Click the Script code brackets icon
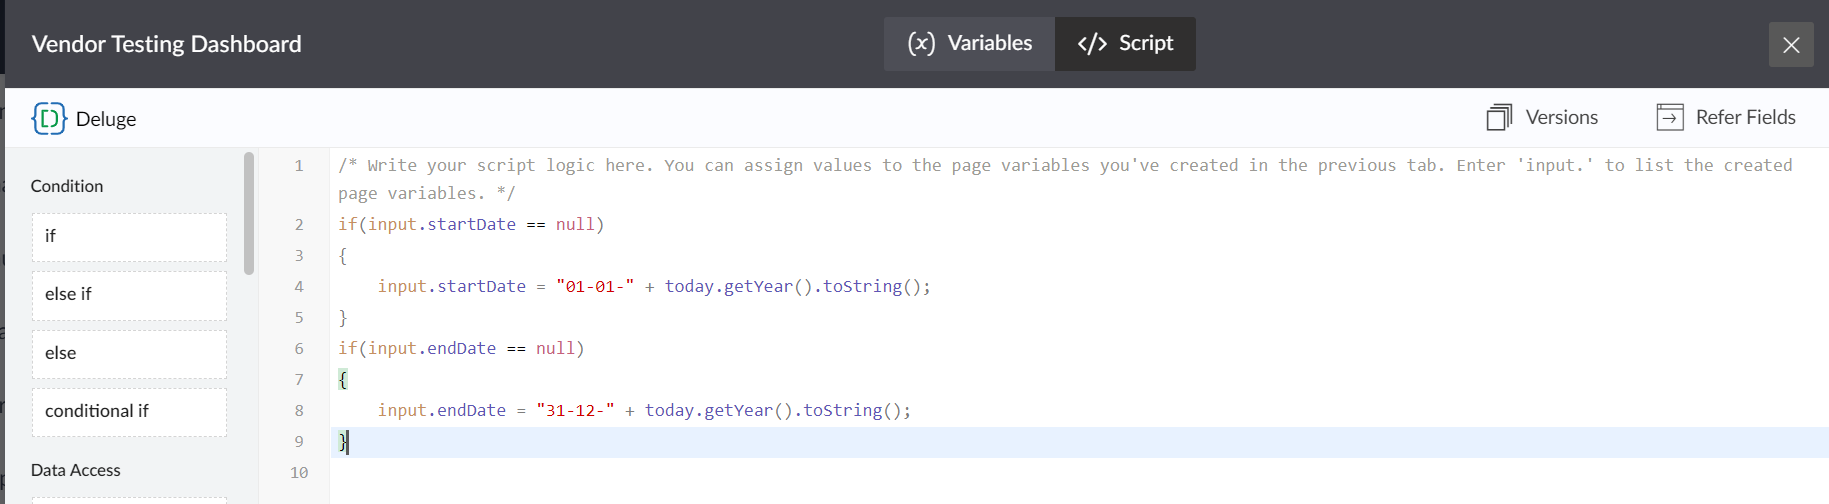Viewport: 1829px width, 504px height. pyautogui.click(x=1092, y=43)
